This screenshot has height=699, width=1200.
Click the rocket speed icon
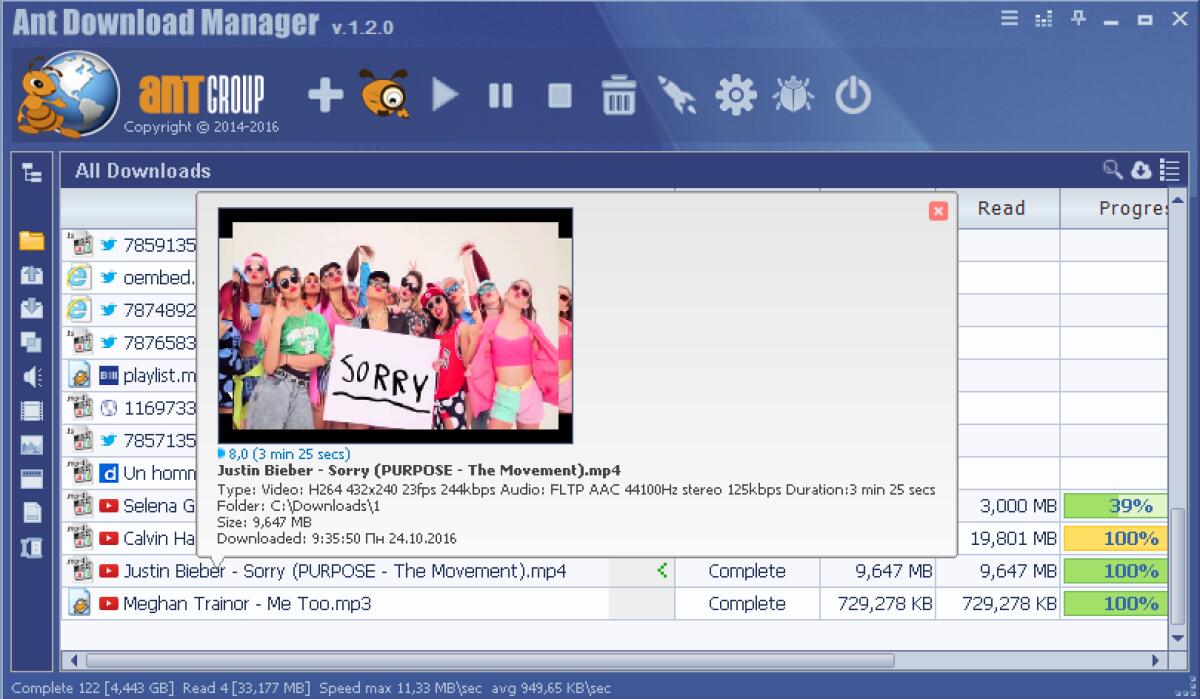point(677,96)
